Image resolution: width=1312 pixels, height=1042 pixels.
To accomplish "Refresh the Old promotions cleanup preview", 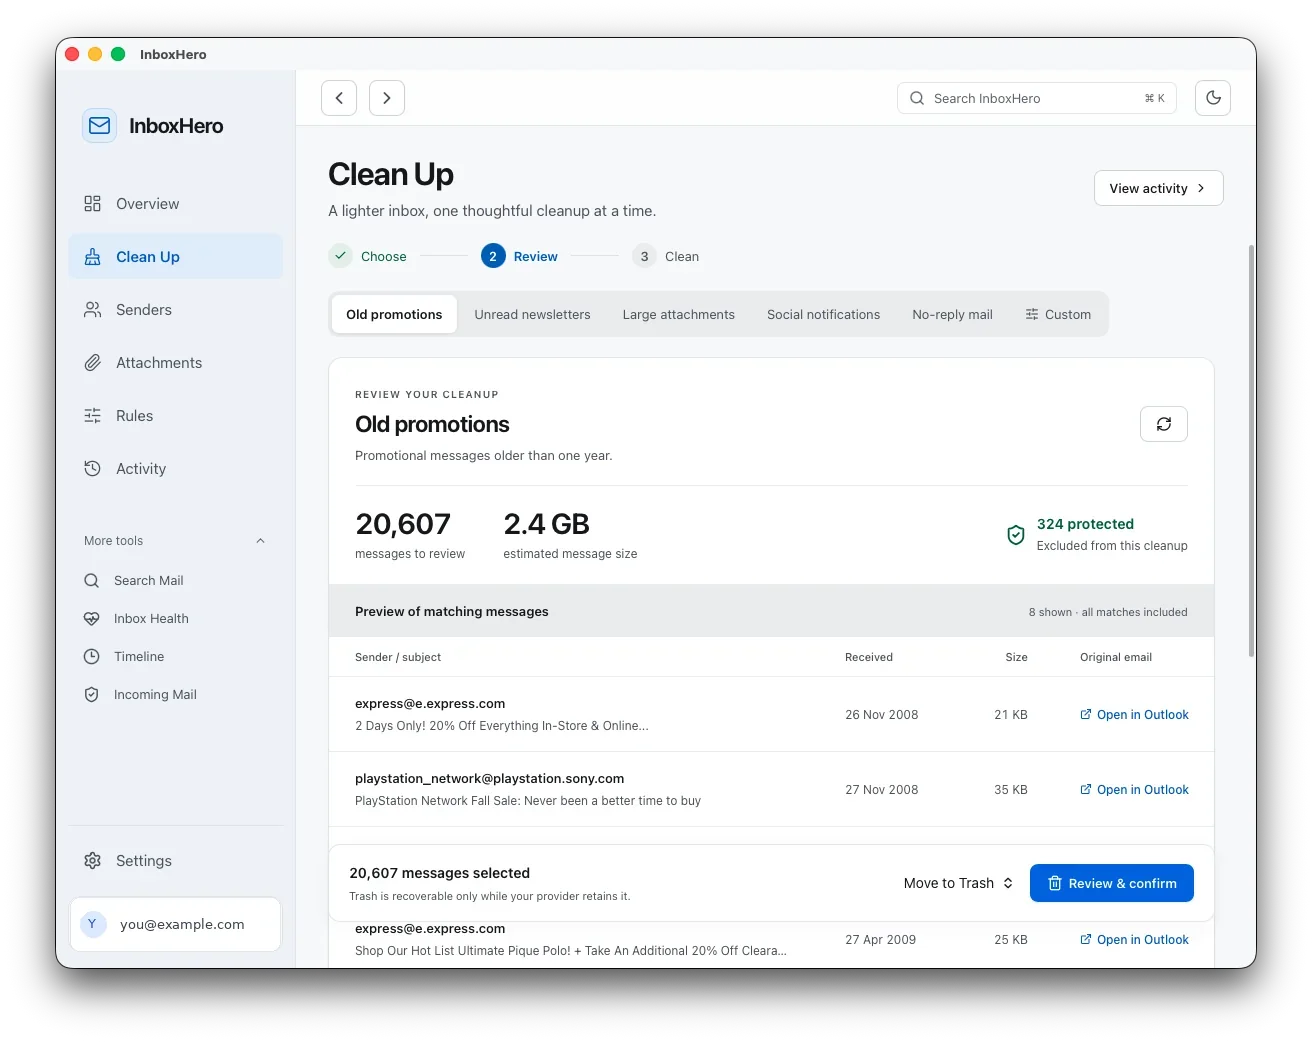I will pyautogui.click(x=1164, y=424).
